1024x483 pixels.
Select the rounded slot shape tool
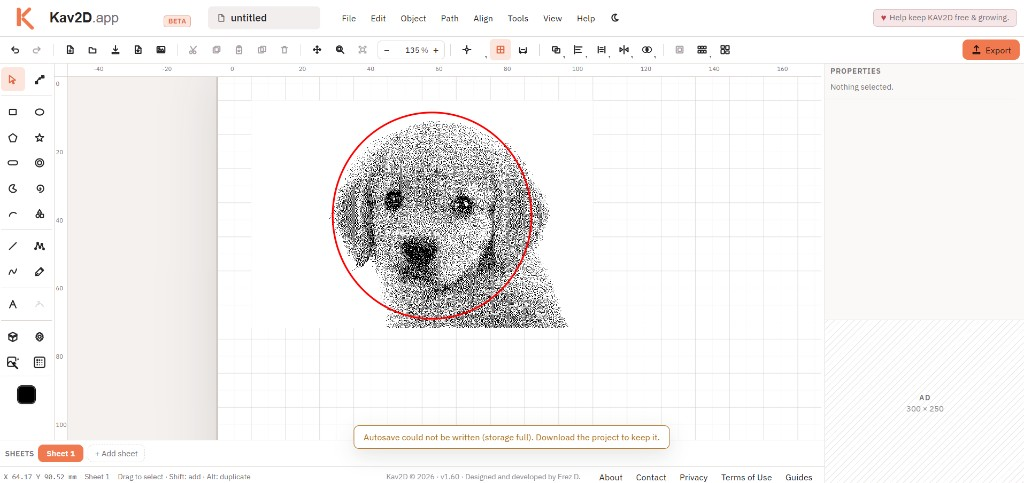click(12, 163)
